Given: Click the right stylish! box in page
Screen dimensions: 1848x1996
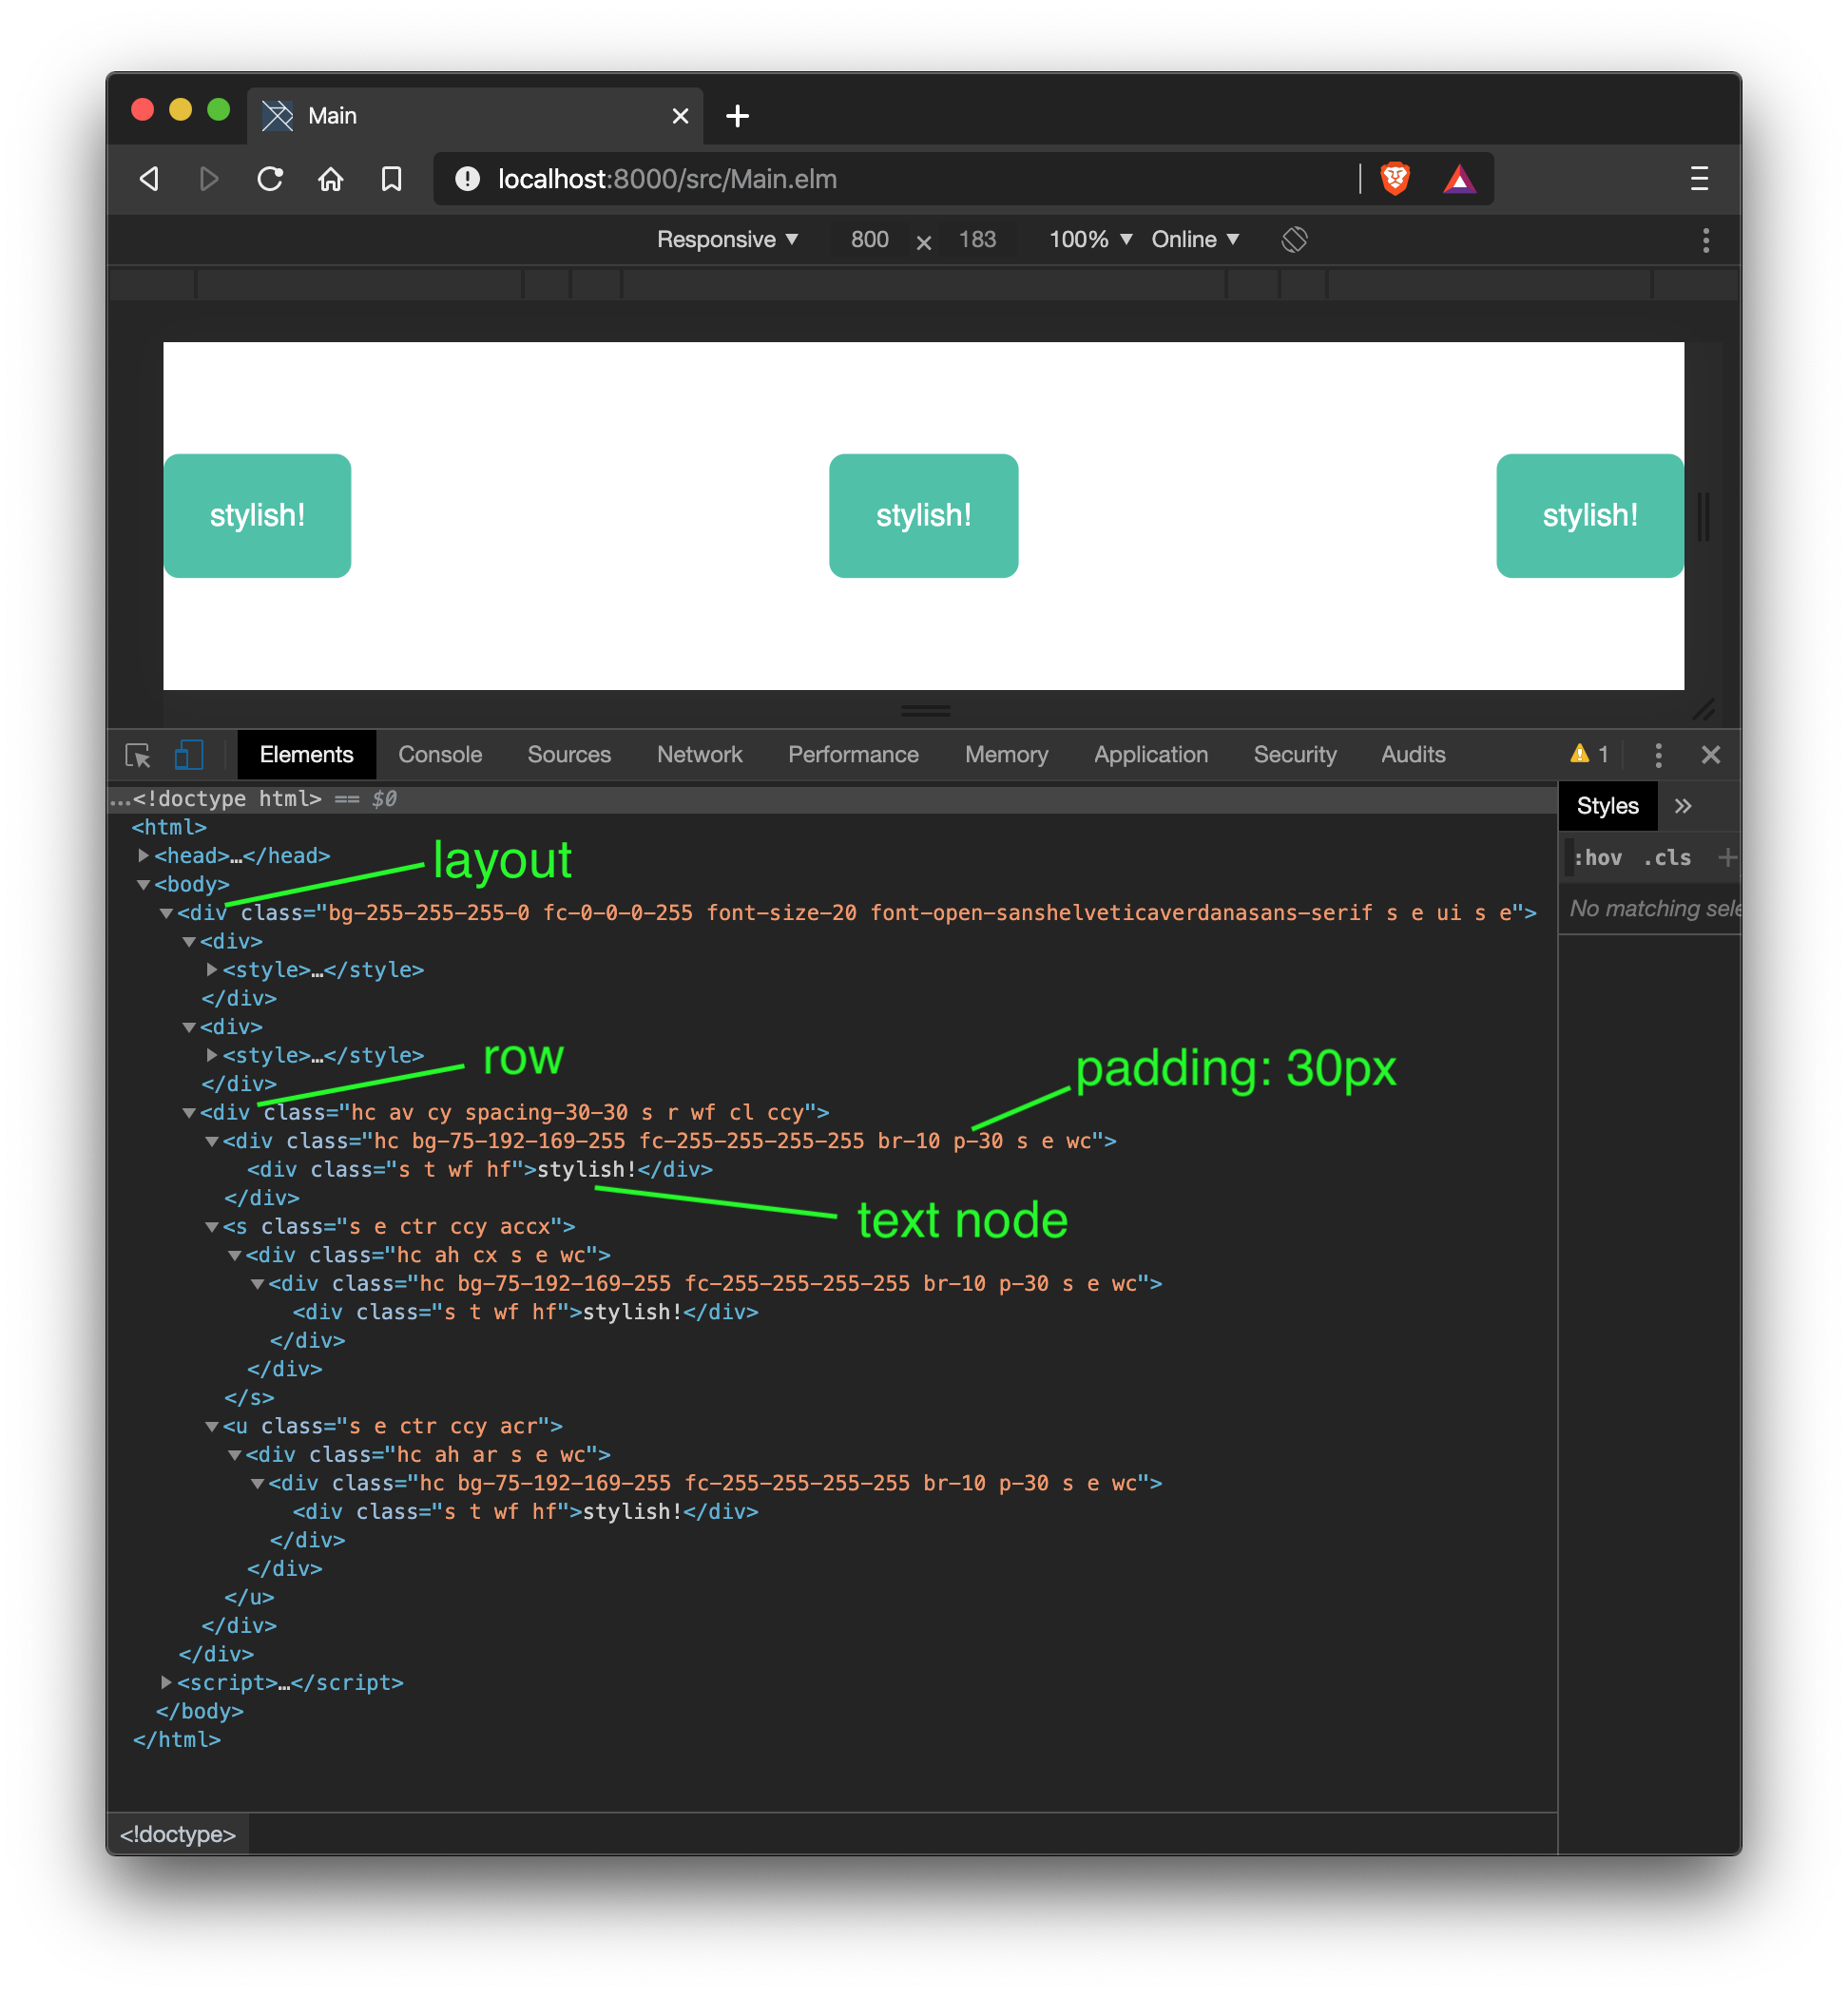Looking at the screenshot, I should pyautogui.click(x=1589, y=515).
